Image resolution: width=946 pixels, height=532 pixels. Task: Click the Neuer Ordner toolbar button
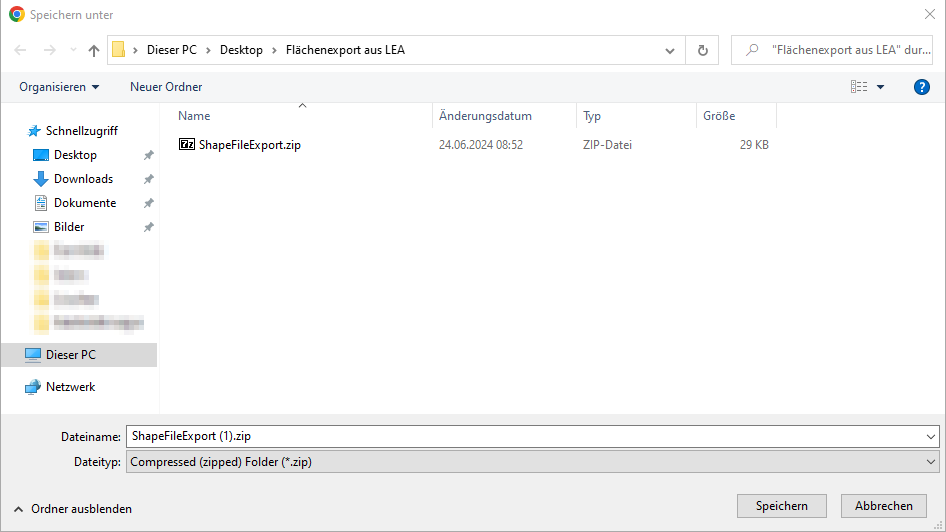pyautogui.click(x=166, y=87)
